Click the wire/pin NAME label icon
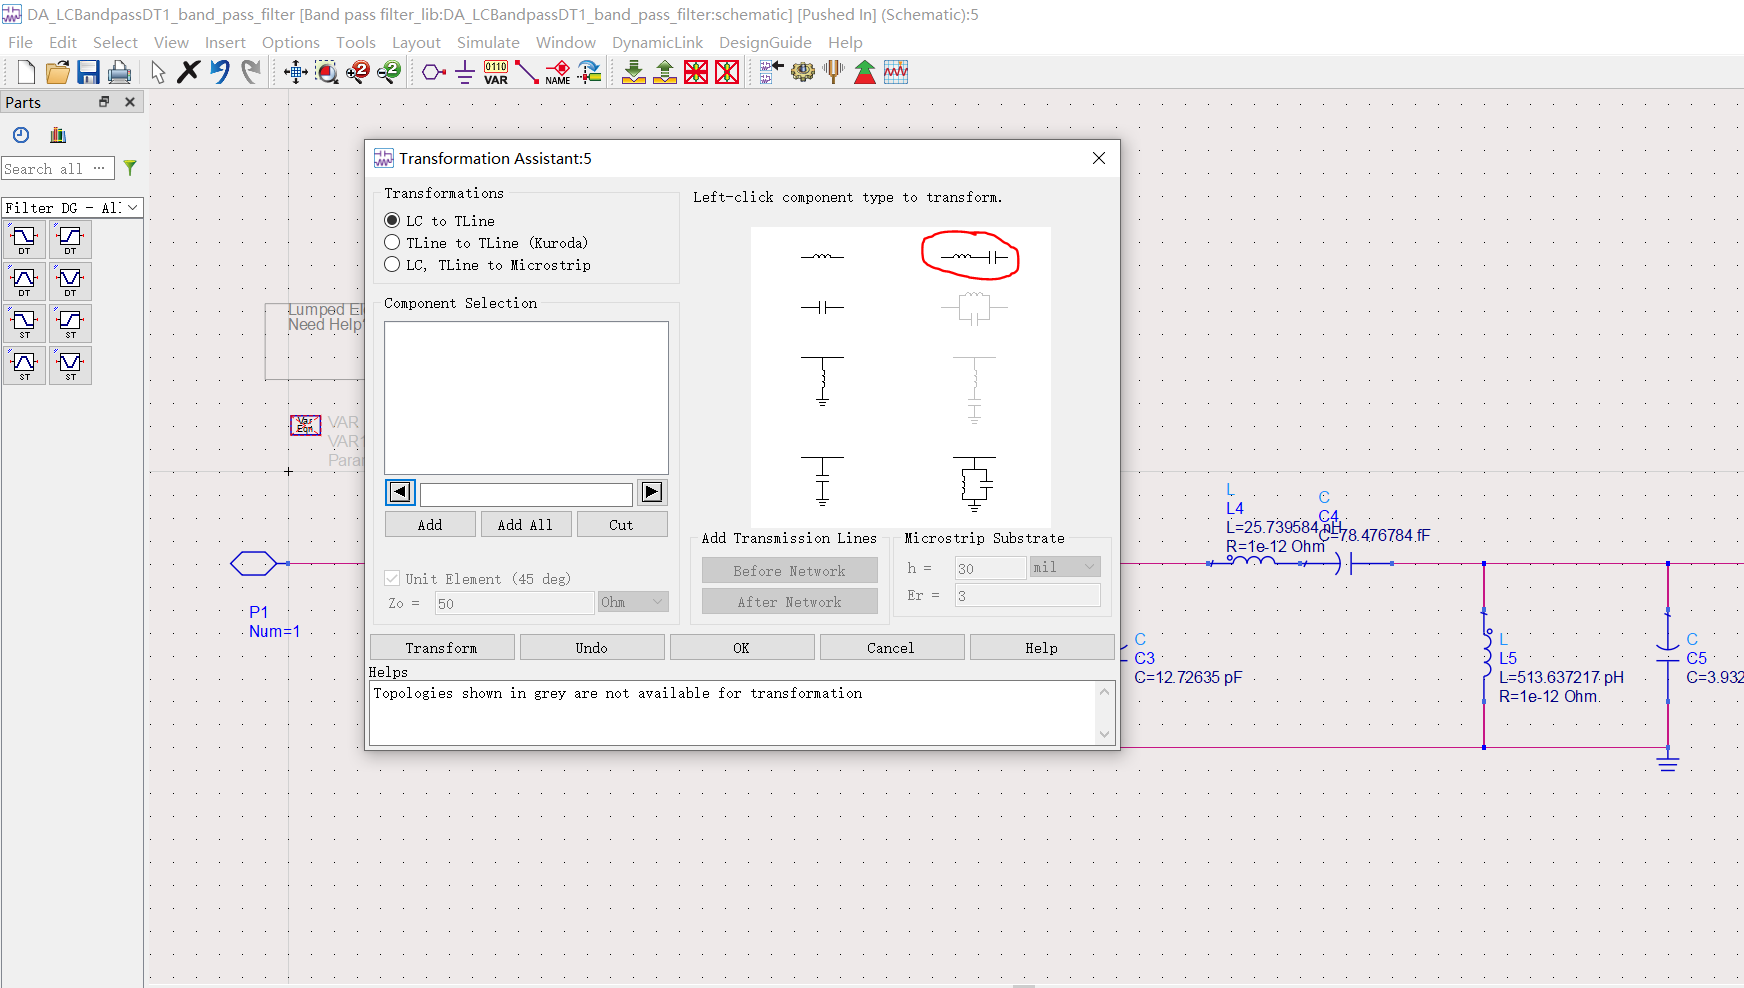Viewport: 1744px width, 988px height. coord(558,72)
